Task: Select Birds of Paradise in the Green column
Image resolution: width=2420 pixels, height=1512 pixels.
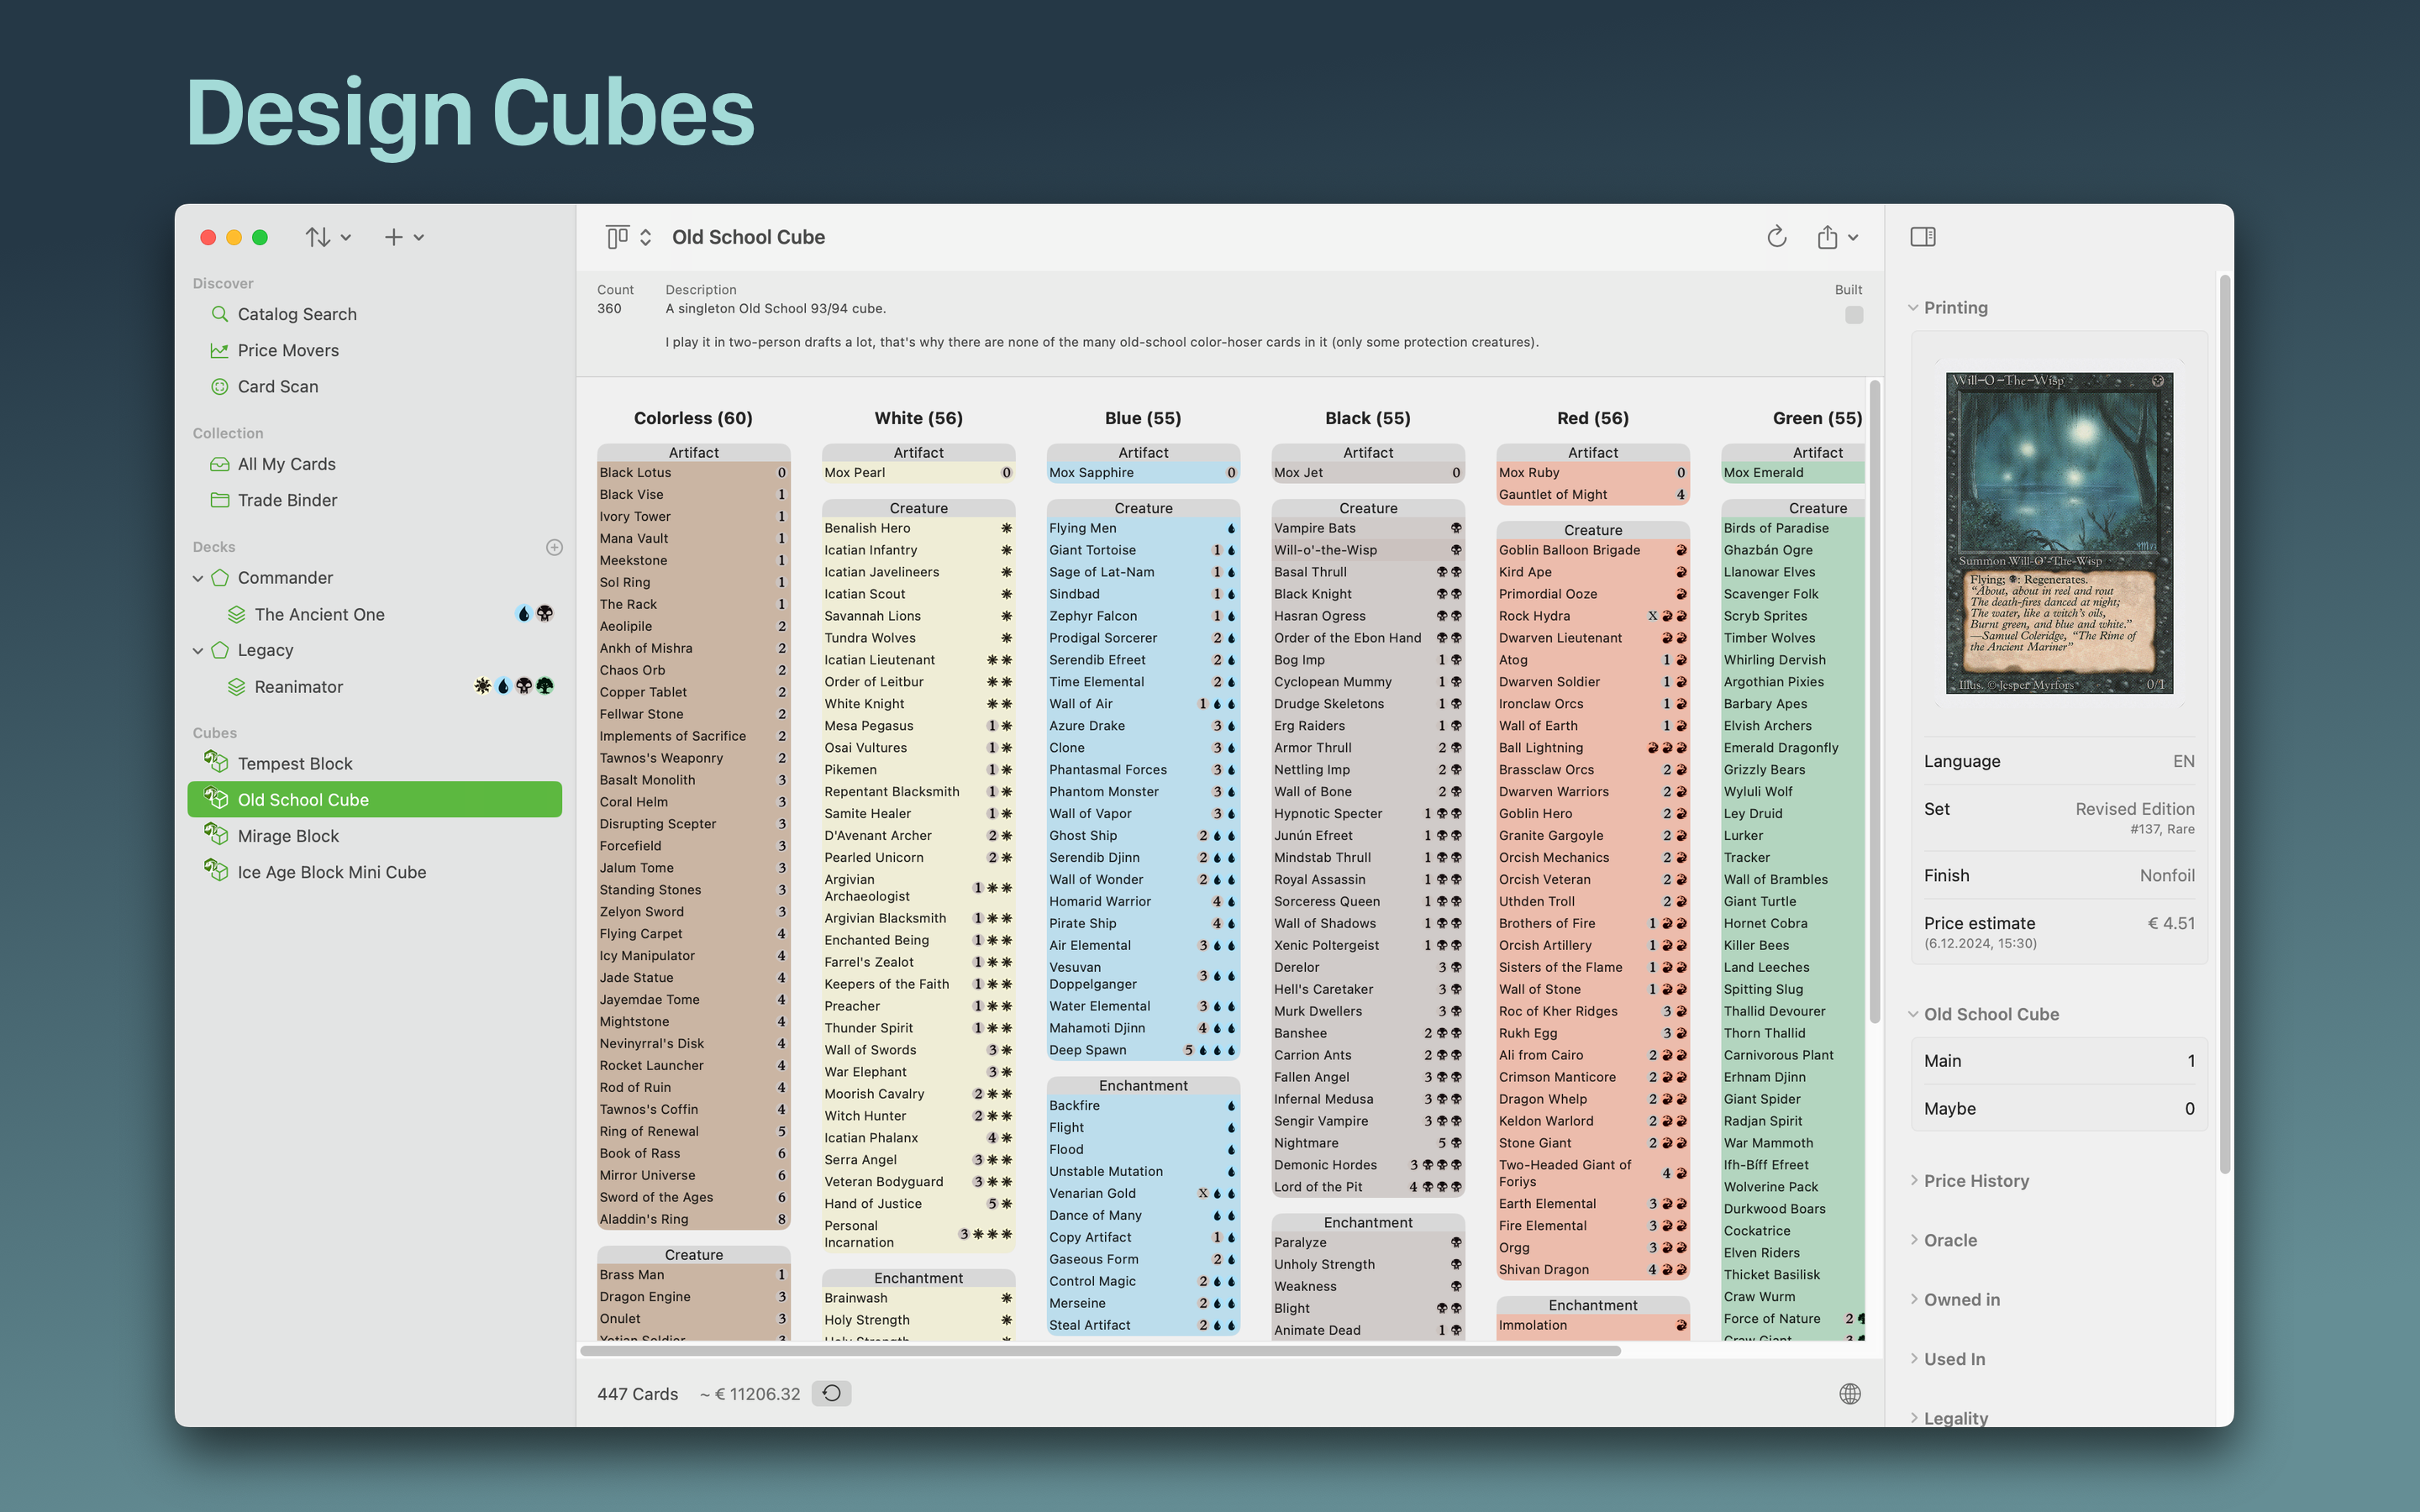Action: coord(1793,528)
